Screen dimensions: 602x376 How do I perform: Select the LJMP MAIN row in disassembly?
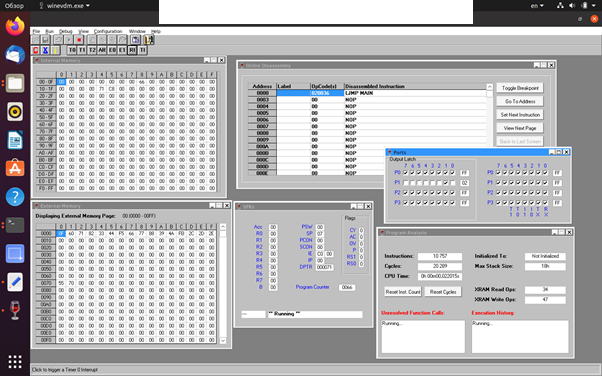coord(367,93)
